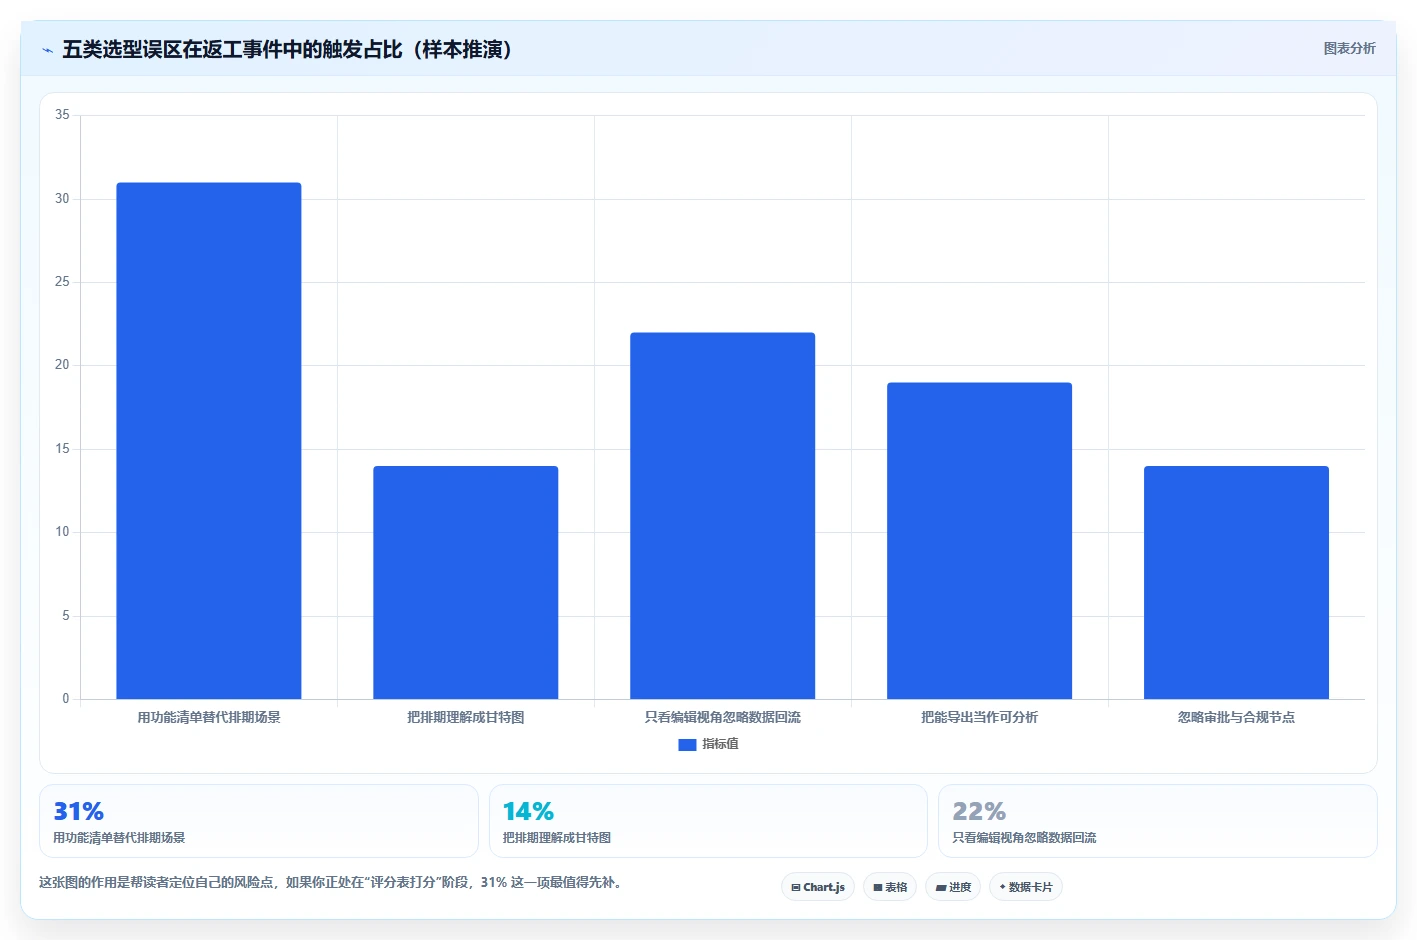Click the card label under 14%
The image size is (1417, 940).
tap(557, 838)
